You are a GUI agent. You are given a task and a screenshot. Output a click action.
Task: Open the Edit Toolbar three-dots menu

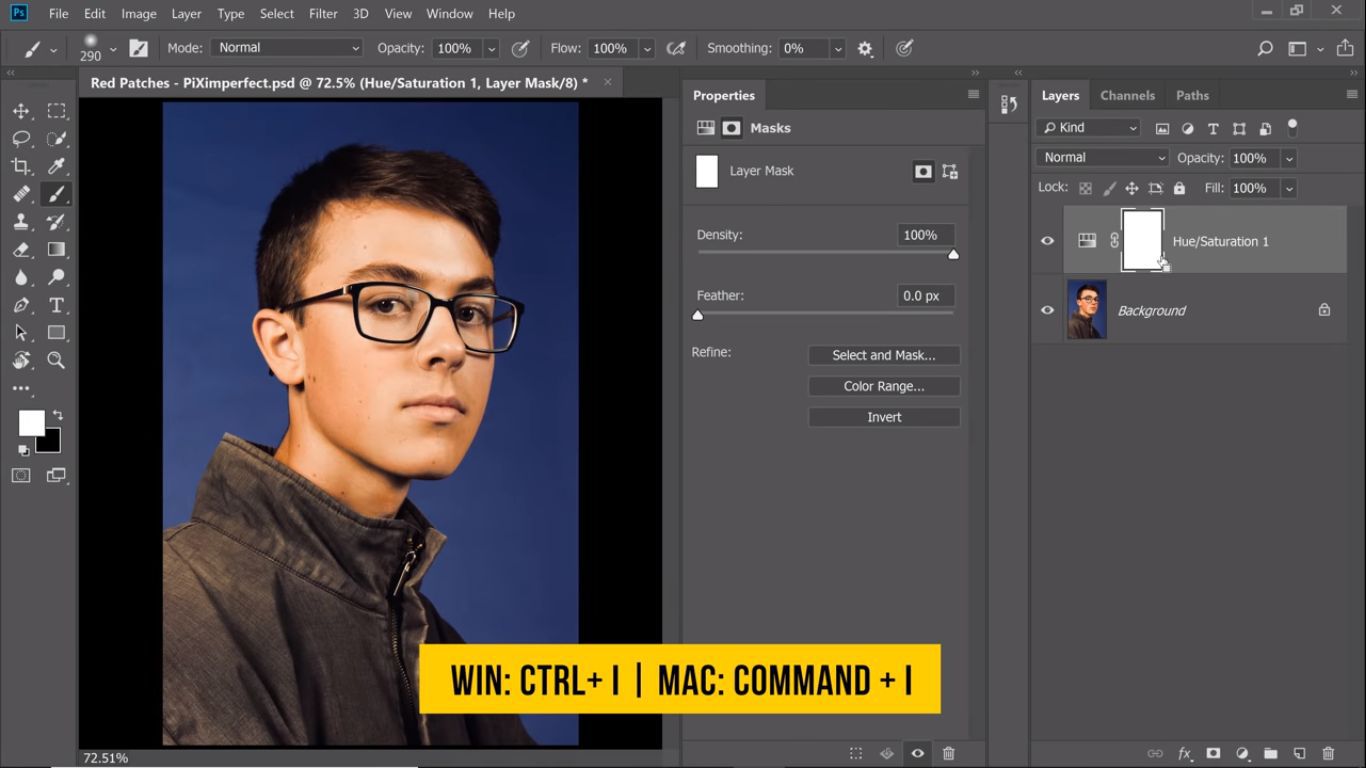pos(21,388)
